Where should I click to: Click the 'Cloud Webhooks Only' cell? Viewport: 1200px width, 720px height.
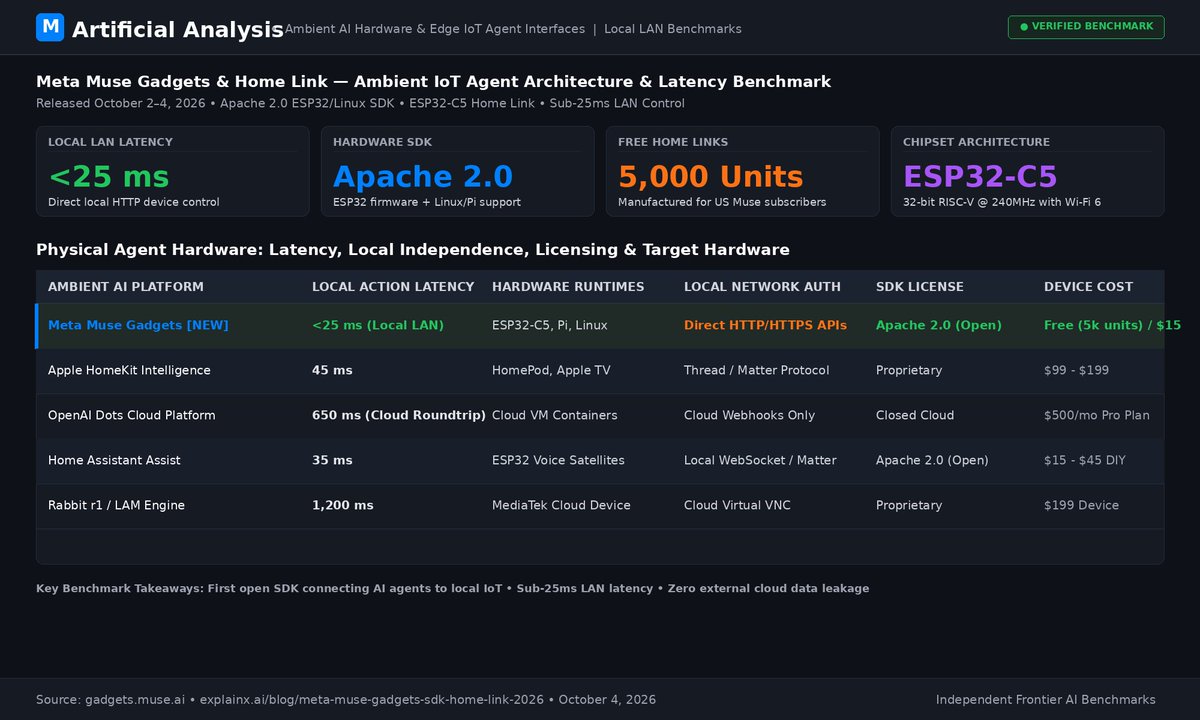coord(750,415)
